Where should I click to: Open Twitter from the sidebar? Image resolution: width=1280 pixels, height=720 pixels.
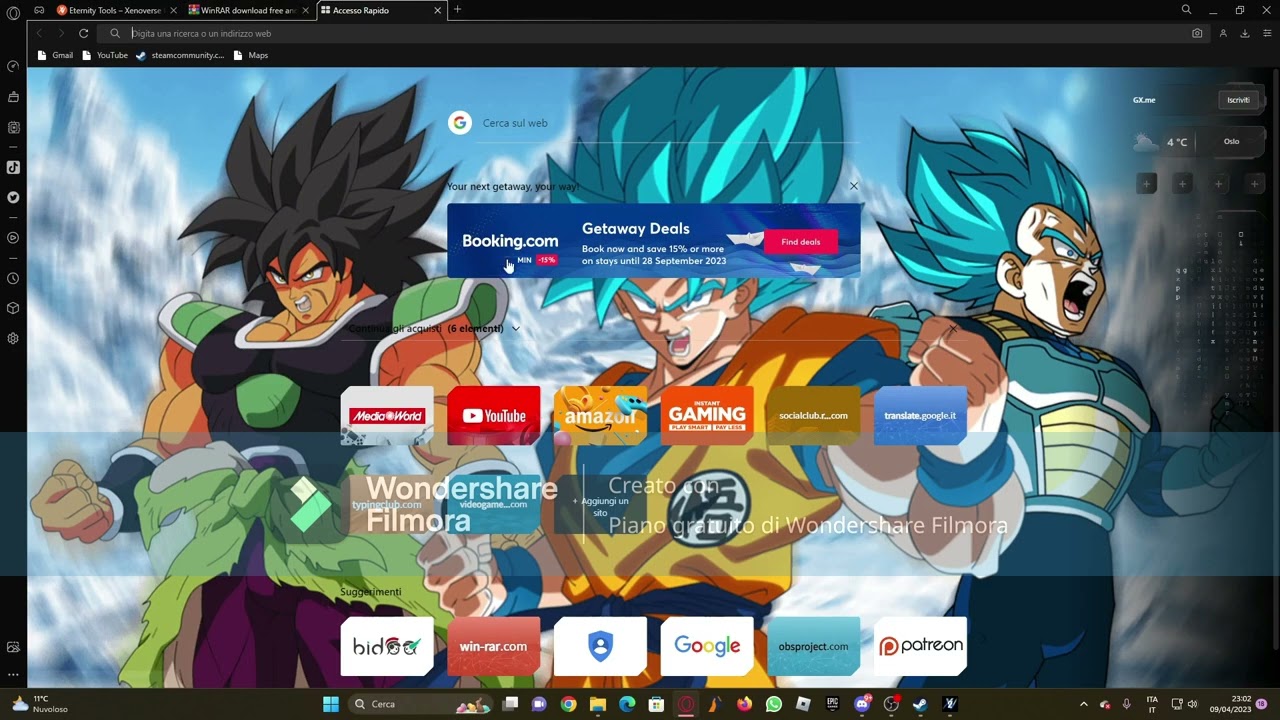[x=13, y=197]
